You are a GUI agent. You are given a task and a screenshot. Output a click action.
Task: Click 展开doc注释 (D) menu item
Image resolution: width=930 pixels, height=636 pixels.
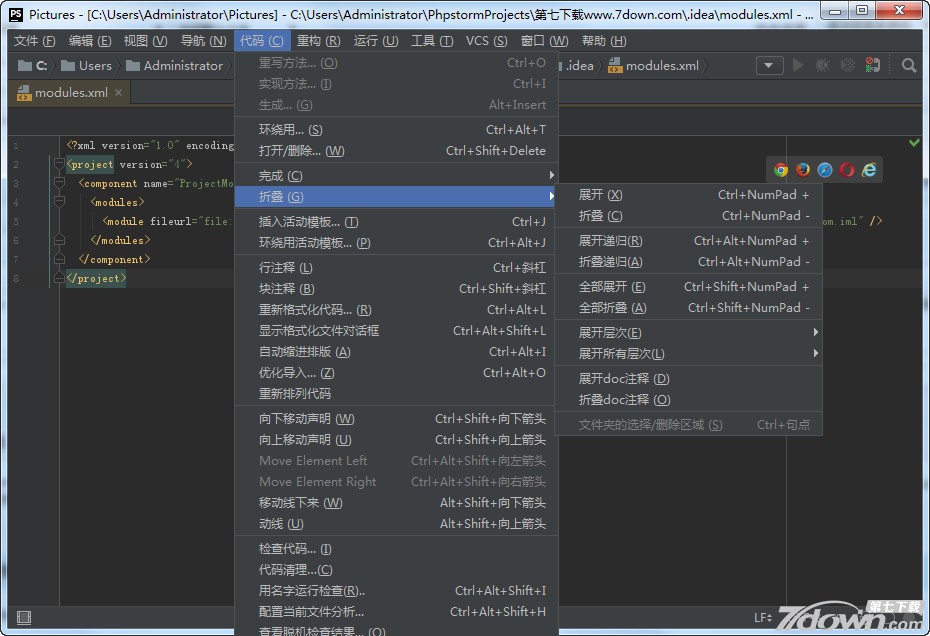coord(624,379)
